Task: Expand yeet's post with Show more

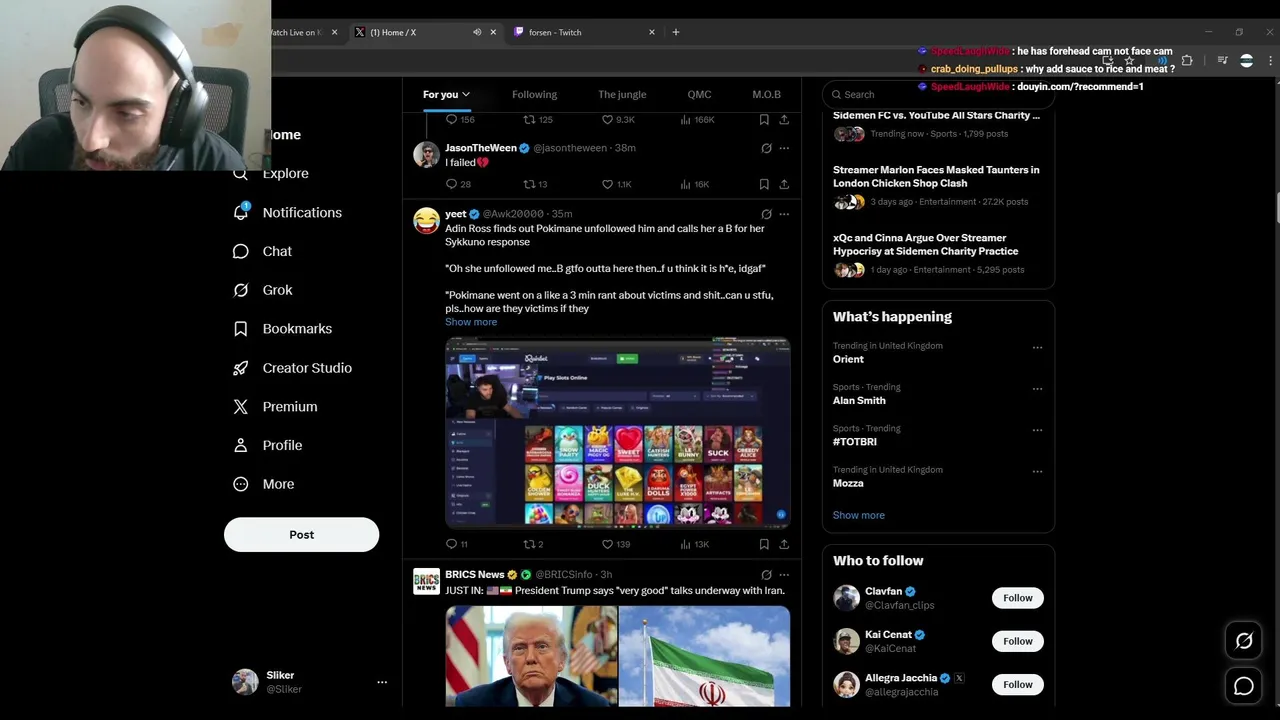Action: pos(471,322)
